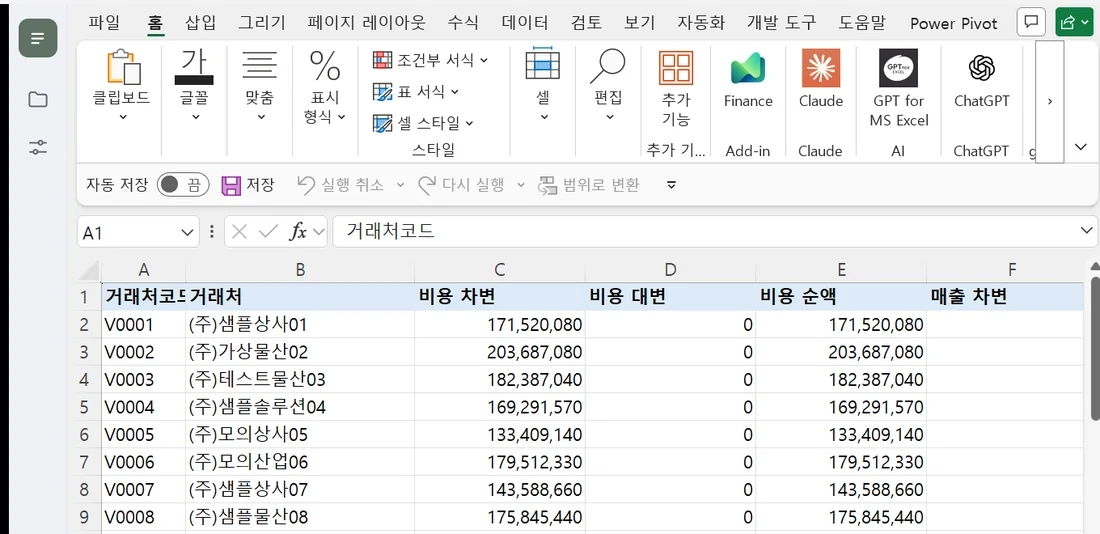Open the Redo history dropdown arrow
This screenshot has height=534, width=1100.
(x=521, y=185)
